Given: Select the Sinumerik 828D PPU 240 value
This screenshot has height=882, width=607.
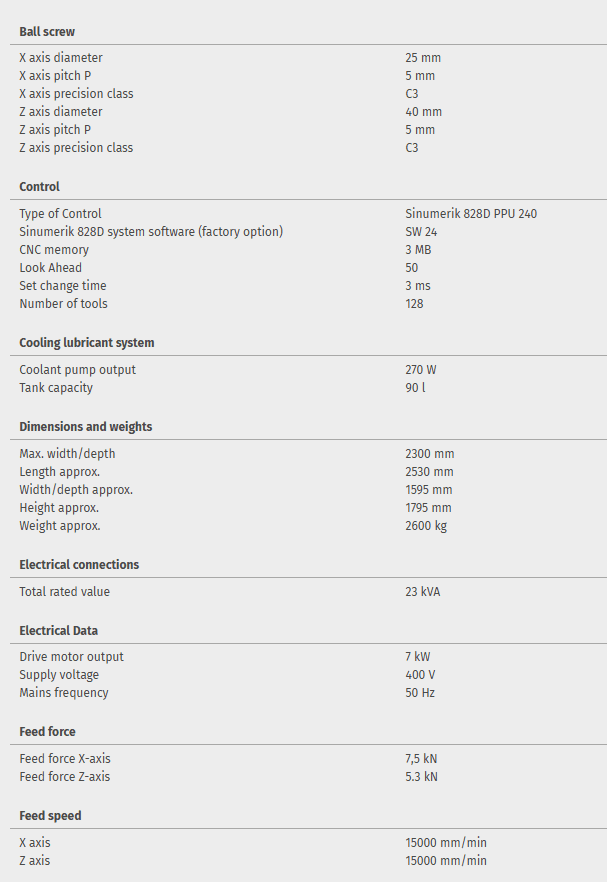Looking at the screenshot, I should 471,214.
